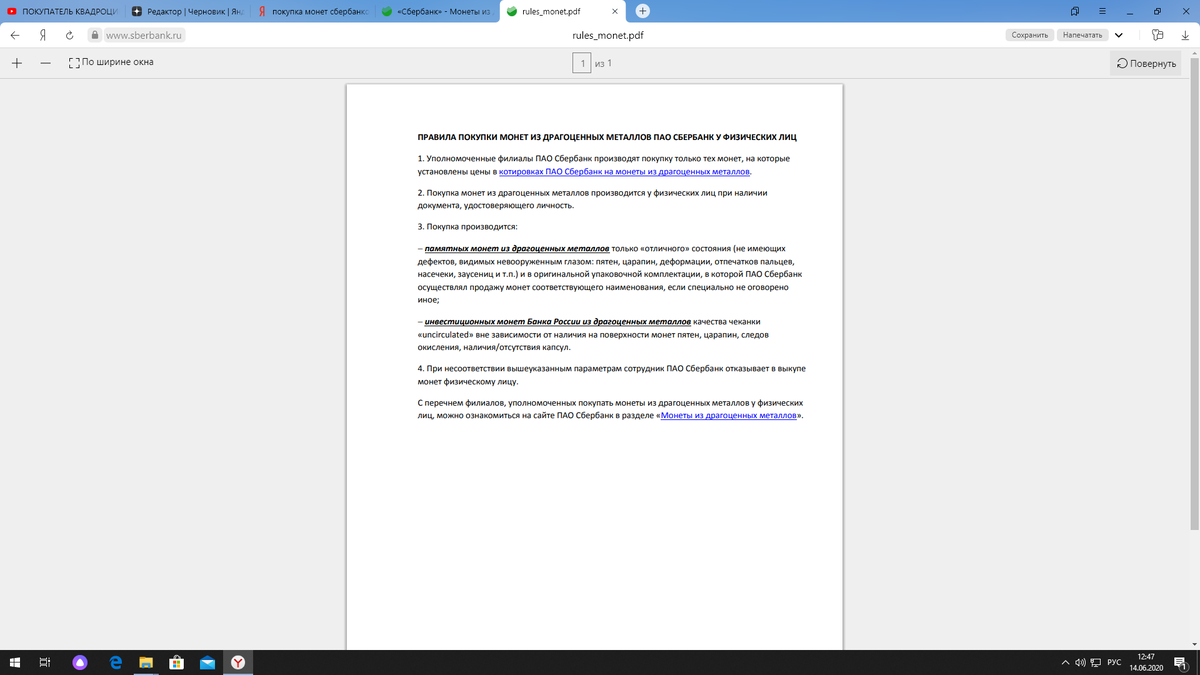Zoom in using the plus icon
Screen dimensions: 1200x675
[x=15, y=62]
